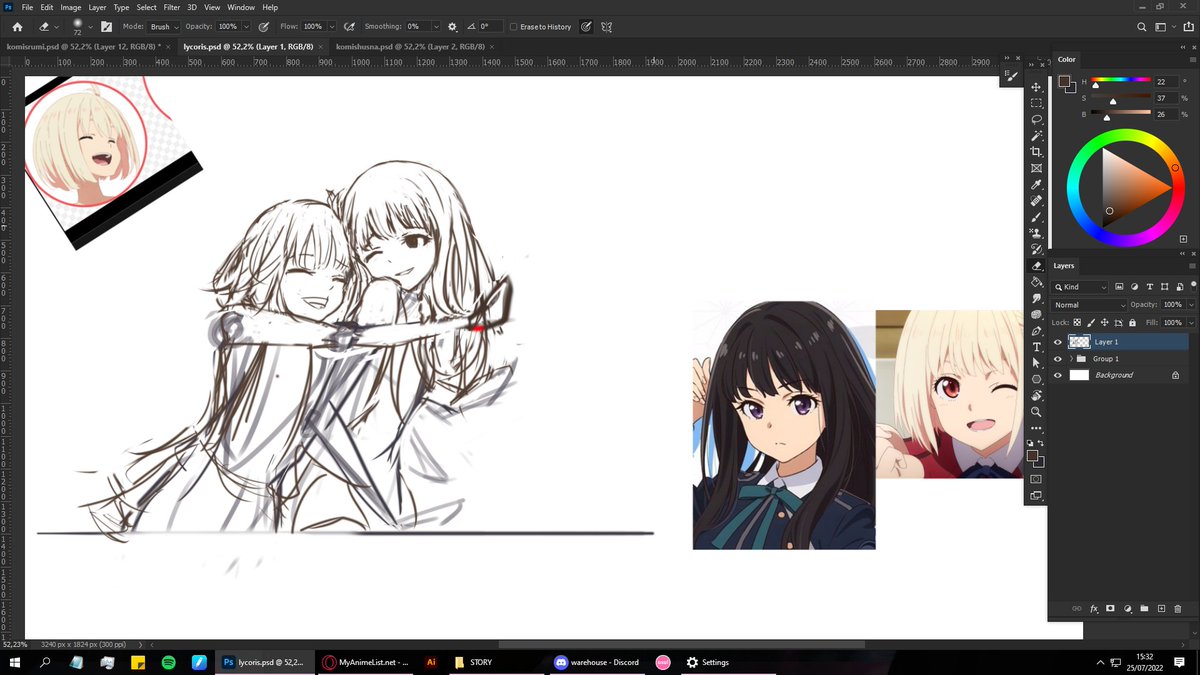
Task: Toggle symmetry paint butterfly icon
Action: pyautogui.click(x=606, y=27)
